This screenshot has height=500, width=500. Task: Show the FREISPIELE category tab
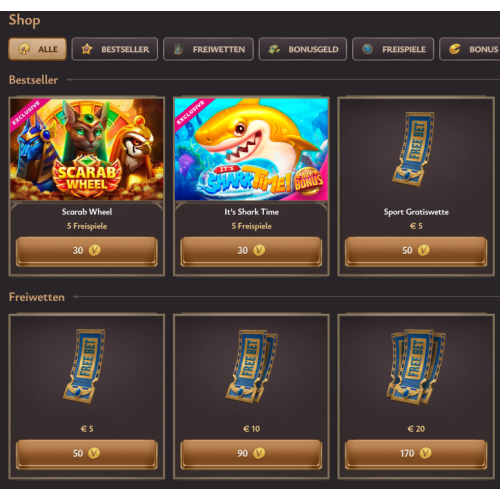point(393,49)
